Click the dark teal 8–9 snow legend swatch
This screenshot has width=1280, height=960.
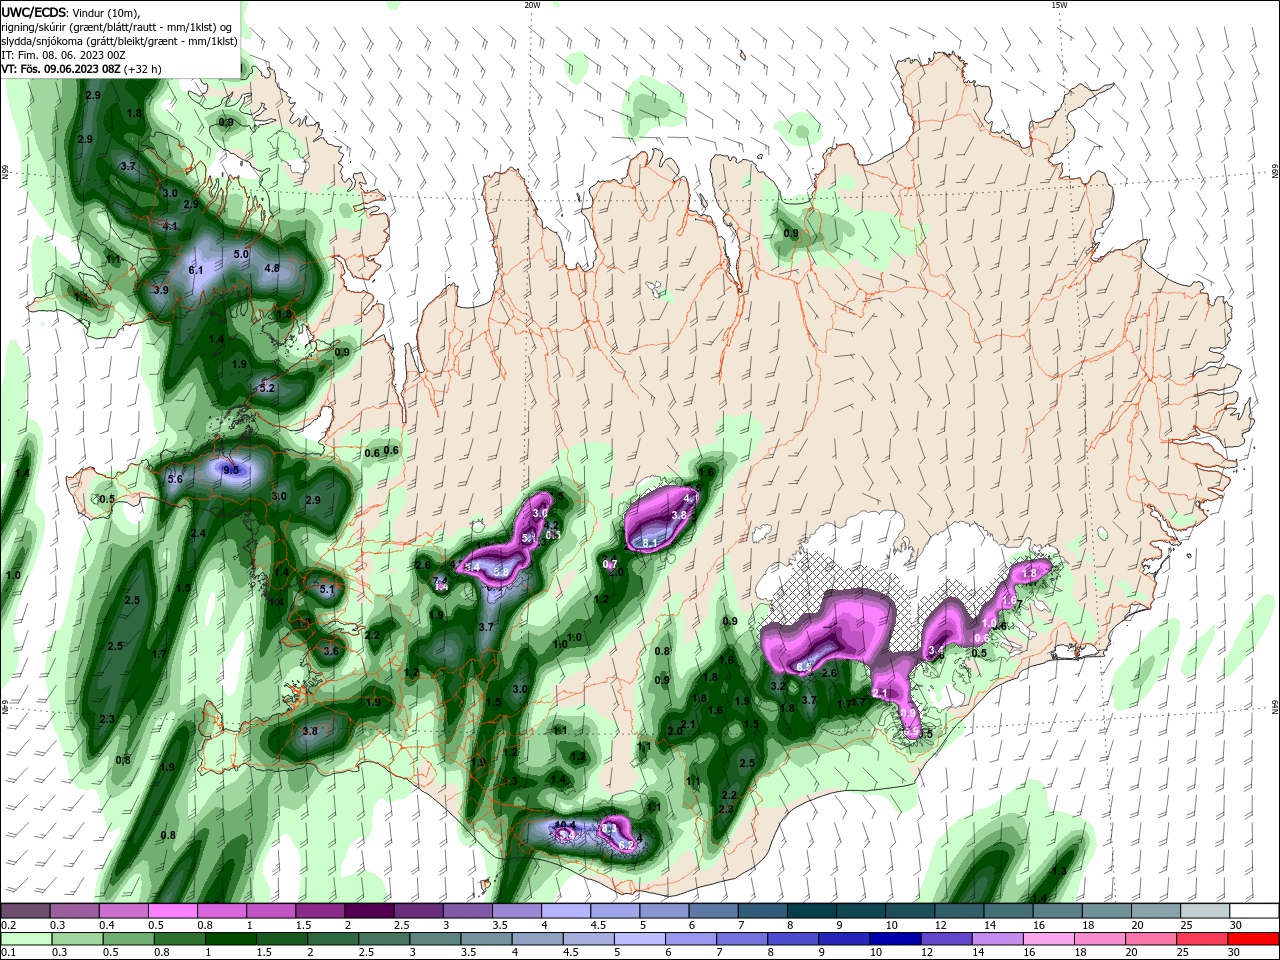click(812, 911)
